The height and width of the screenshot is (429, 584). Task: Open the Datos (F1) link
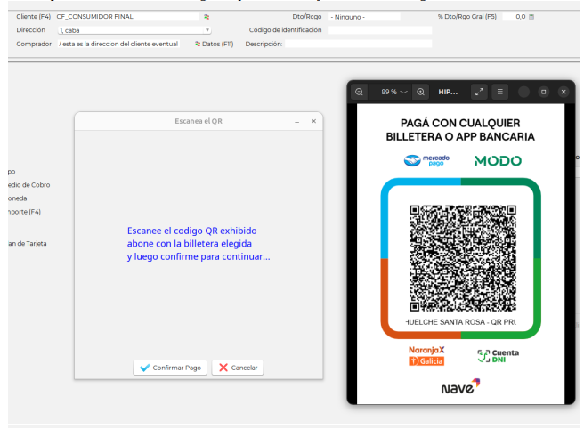click(214, 44)
